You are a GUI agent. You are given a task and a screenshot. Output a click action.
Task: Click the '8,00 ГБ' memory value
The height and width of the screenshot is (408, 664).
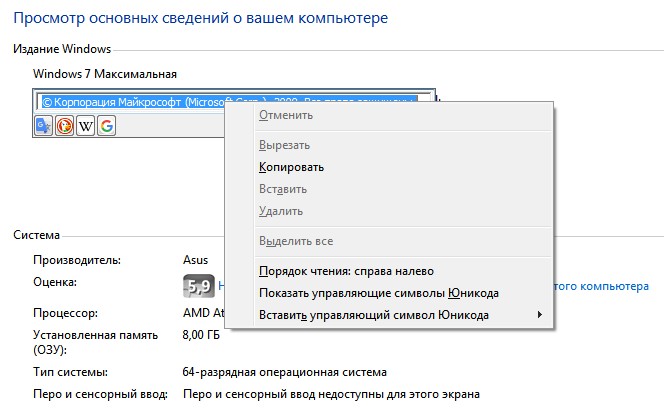coord(201,335)
